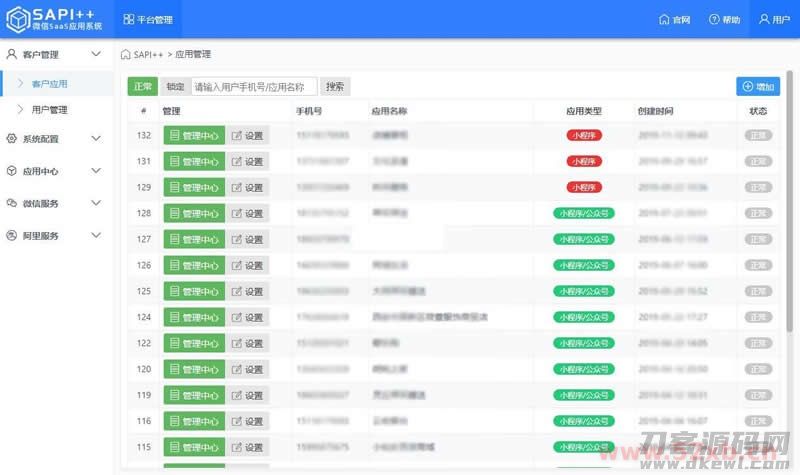Open 设置 for row 115

[x=247, y=447]
